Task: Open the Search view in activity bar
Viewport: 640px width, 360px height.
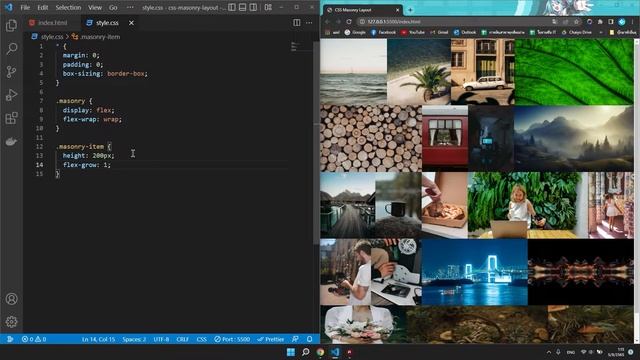Action: point(11,49)
